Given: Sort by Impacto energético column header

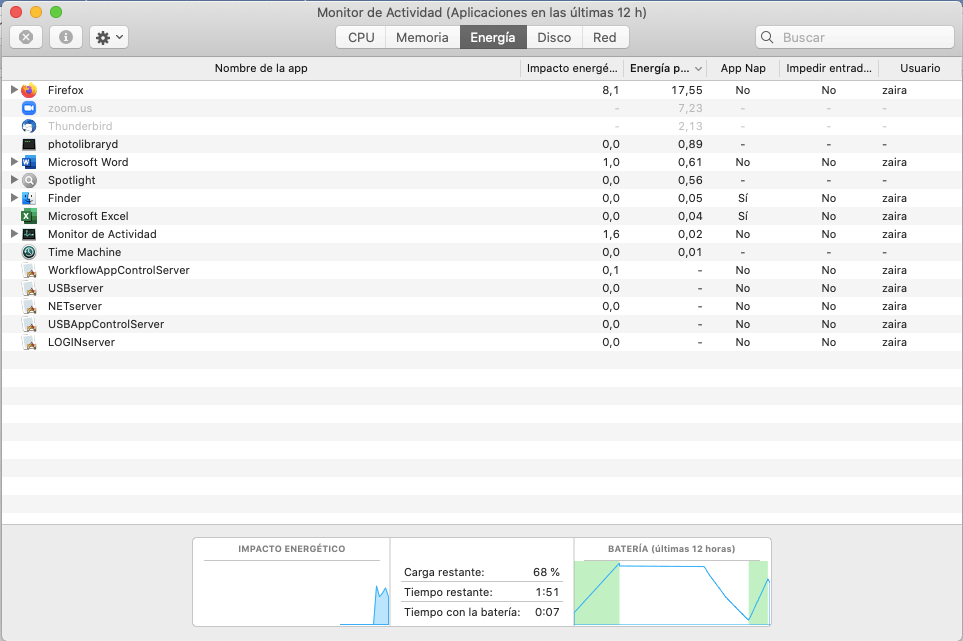Looking at the screenshot, I should point(571,68).
